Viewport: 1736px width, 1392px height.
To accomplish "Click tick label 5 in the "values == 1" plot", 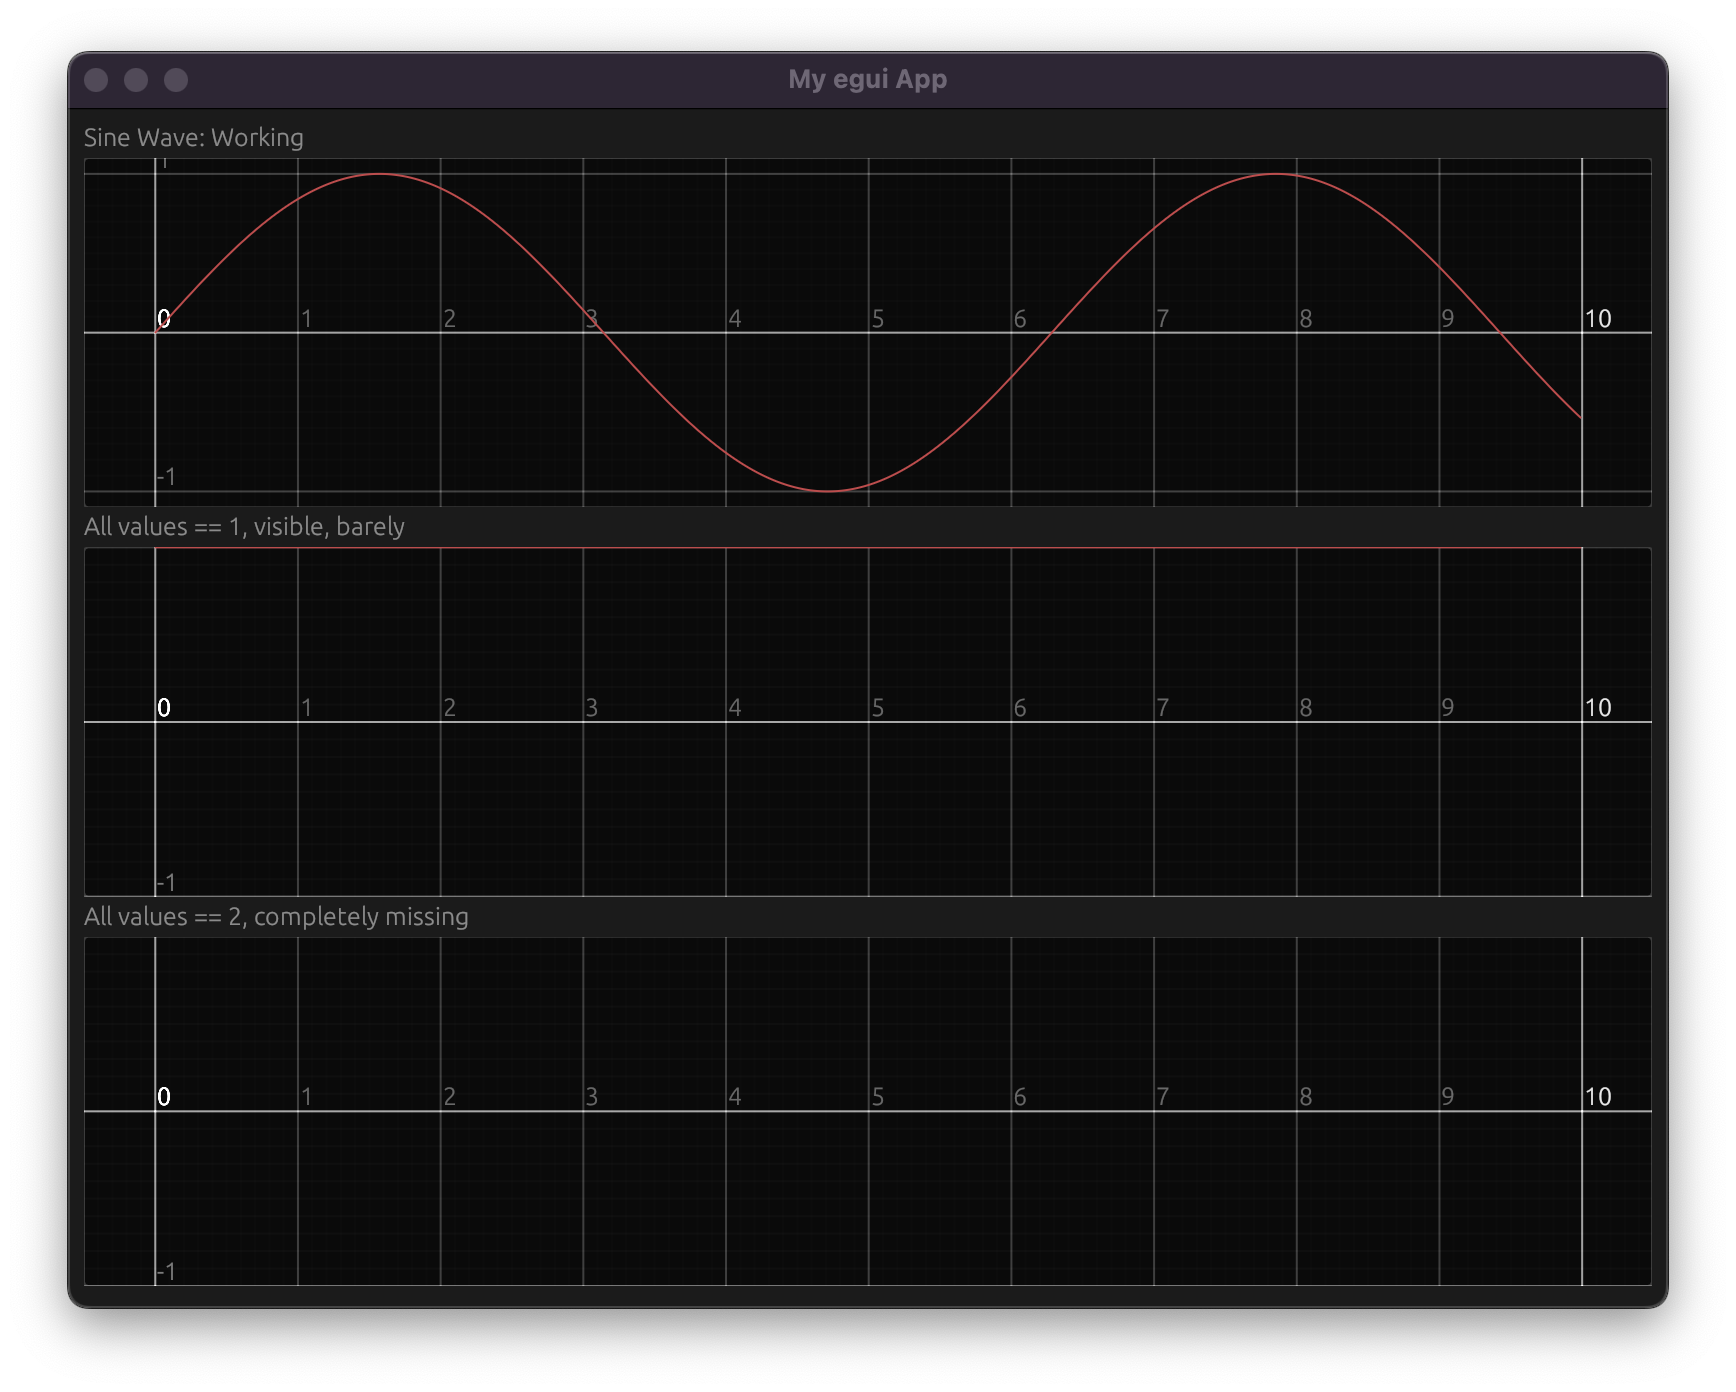I will tap(878, 708).
